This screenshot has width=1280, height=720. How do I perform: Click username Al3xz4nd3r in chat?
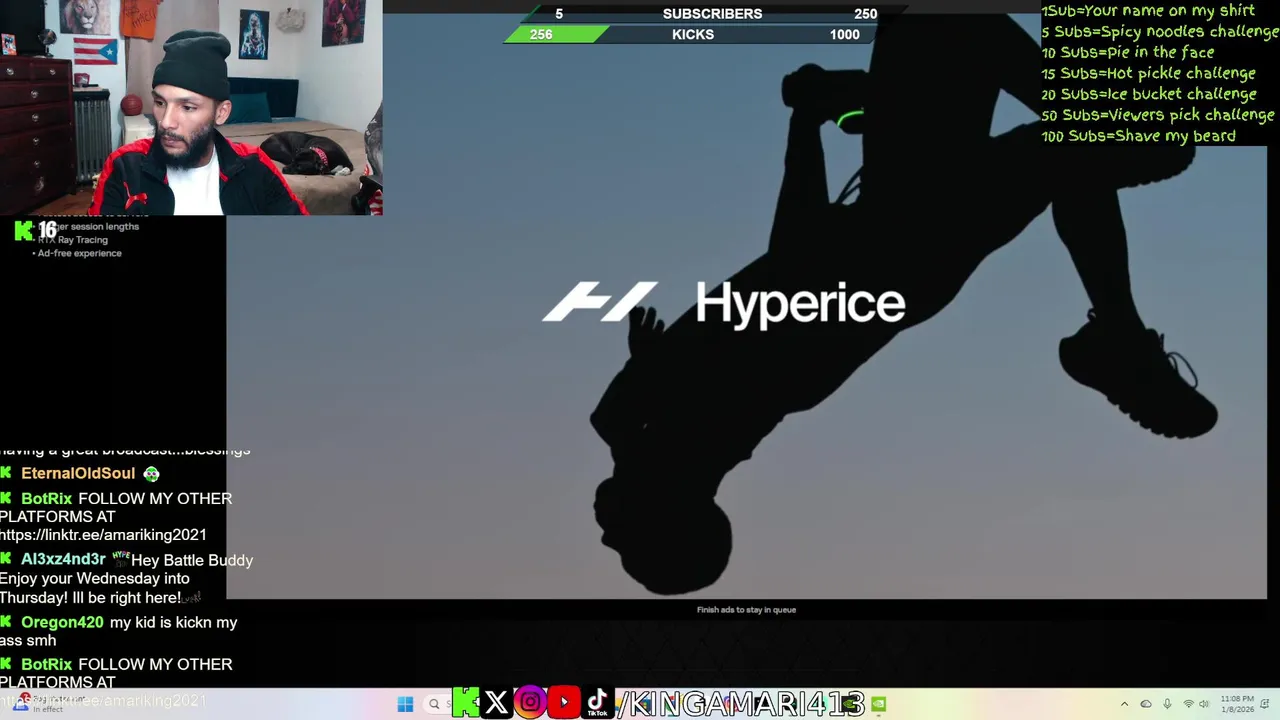coord(63,560)
